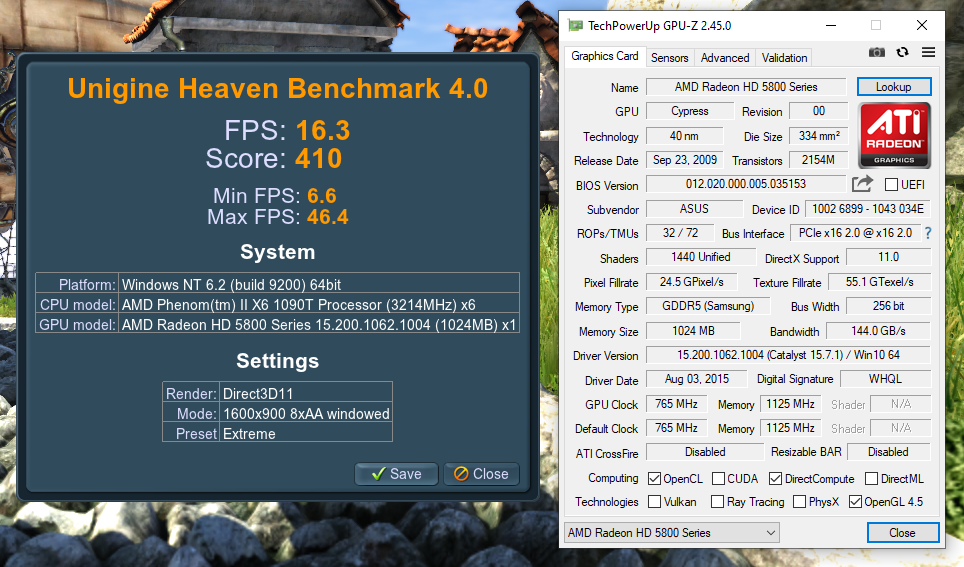Click the GPU-Z title bar app icon

tap(575, 25)
